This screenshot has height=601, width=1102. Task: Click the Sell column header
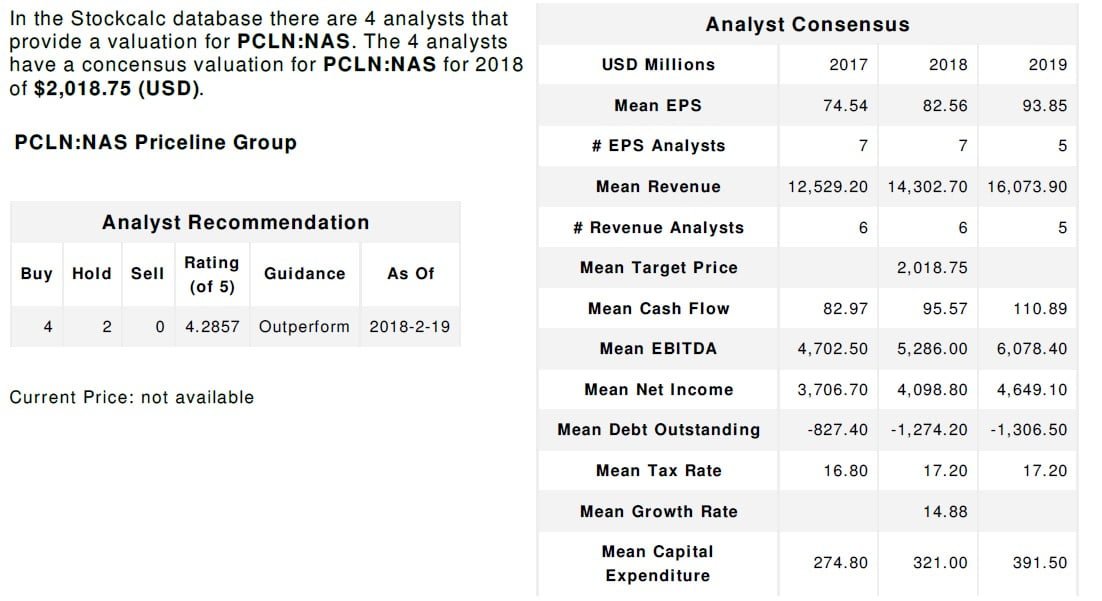[147, 274]
